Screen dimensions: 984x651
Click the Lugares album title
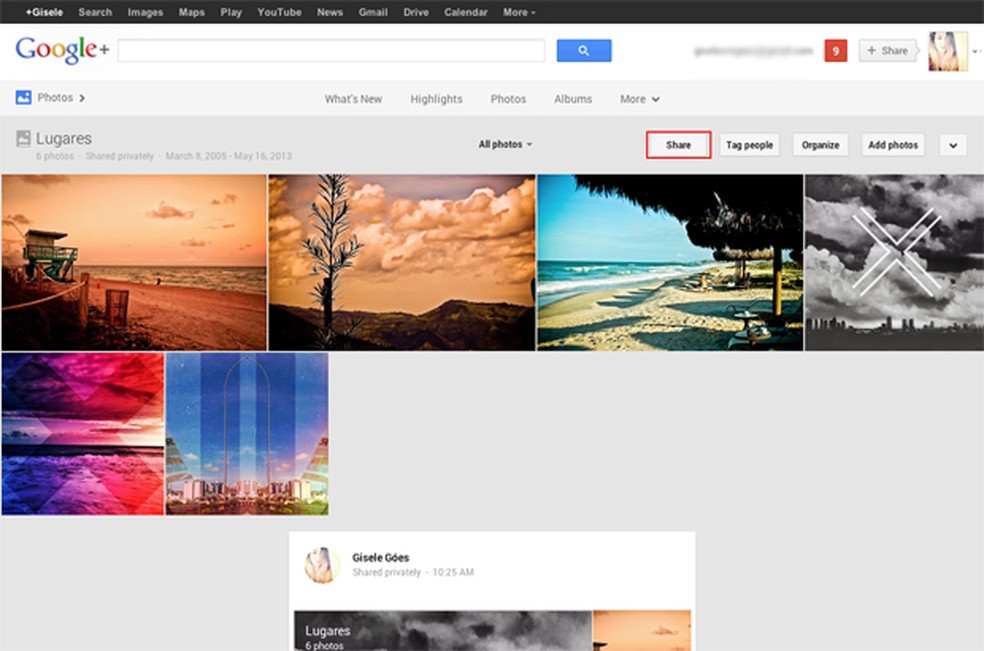63,138
